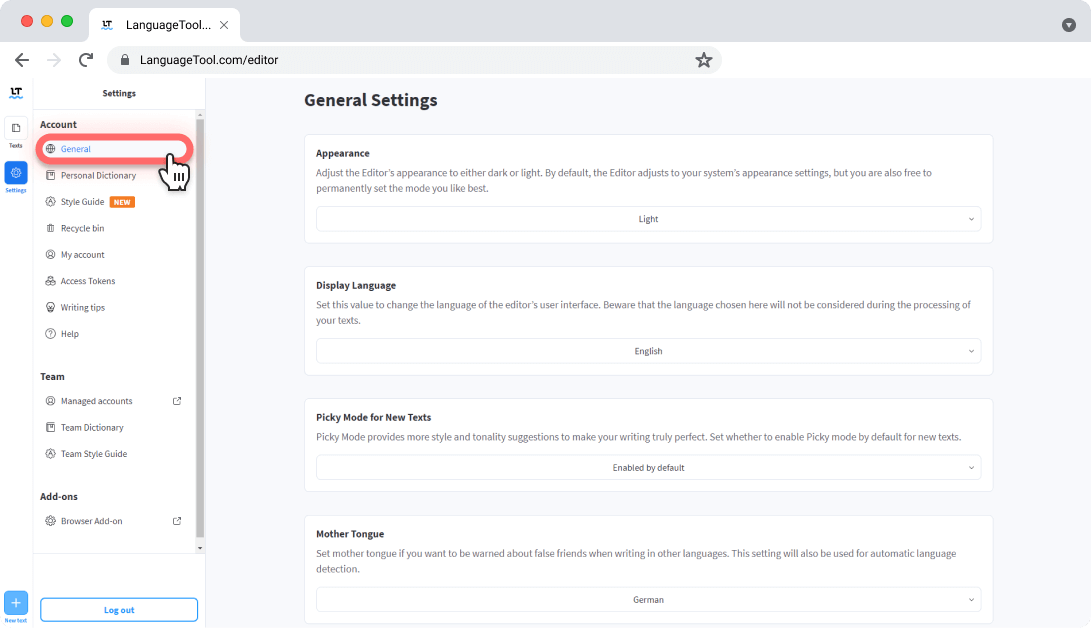Open Managed accounts external link icon
This screenshot has height=628, width=1091.
(x=177, y=401)
